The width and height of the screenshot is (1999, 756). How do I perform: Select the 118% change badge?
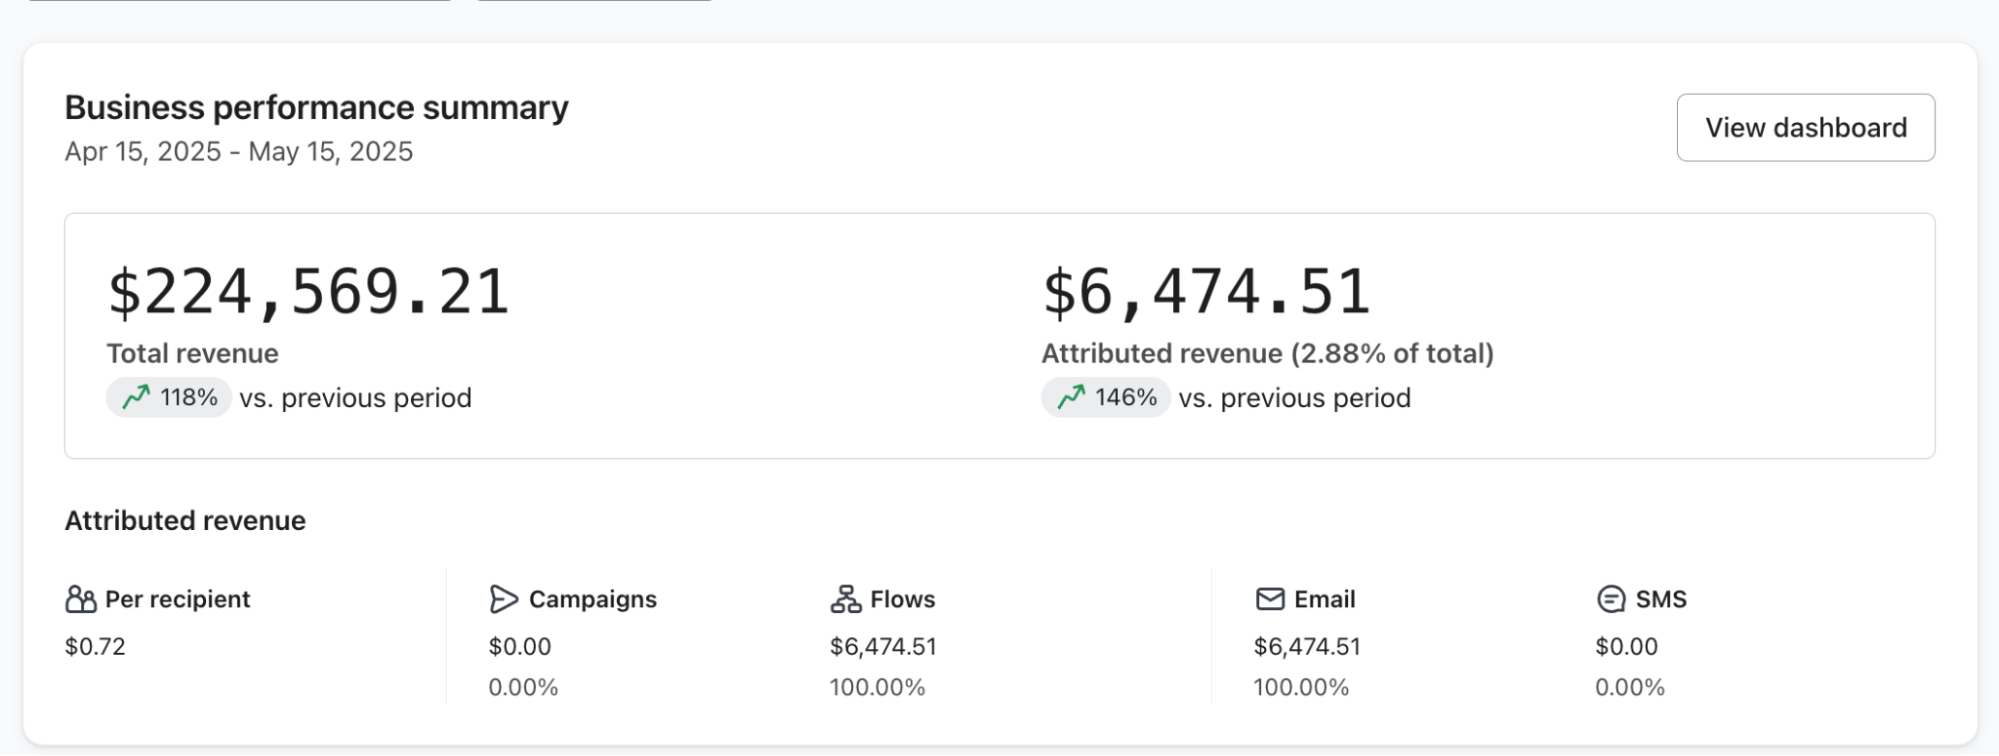(169, 398)
